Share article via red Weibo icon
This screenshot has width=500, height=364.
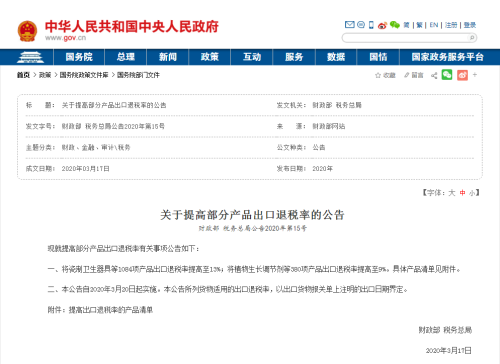coord(462,75)
